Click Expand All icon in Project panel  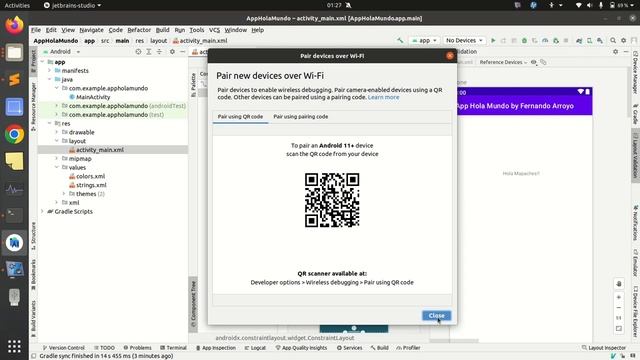tap(149, 52)
